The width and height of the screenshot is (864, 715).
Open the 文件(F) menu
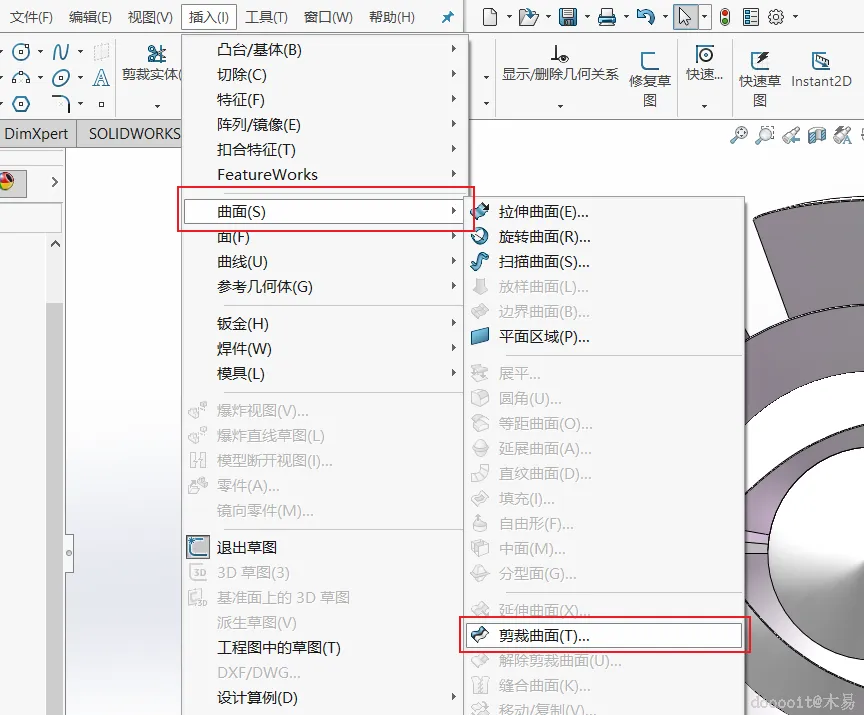click(31, 17)
